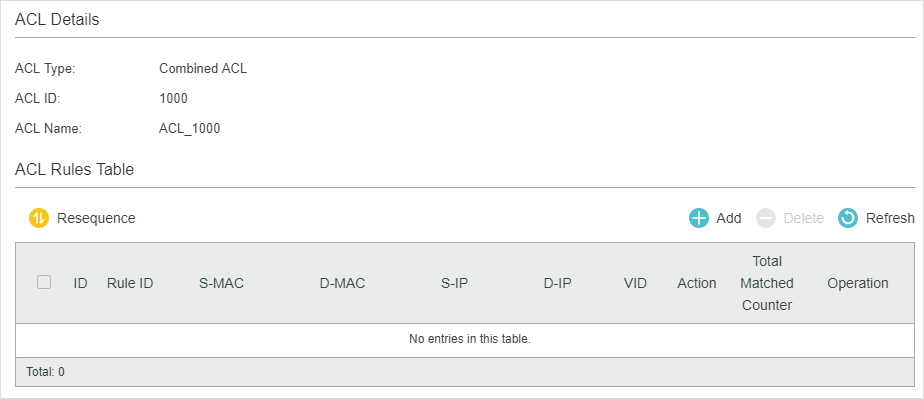The image size is (924, 399).
Task: Click the Delete text label
Action: [804, 218]
